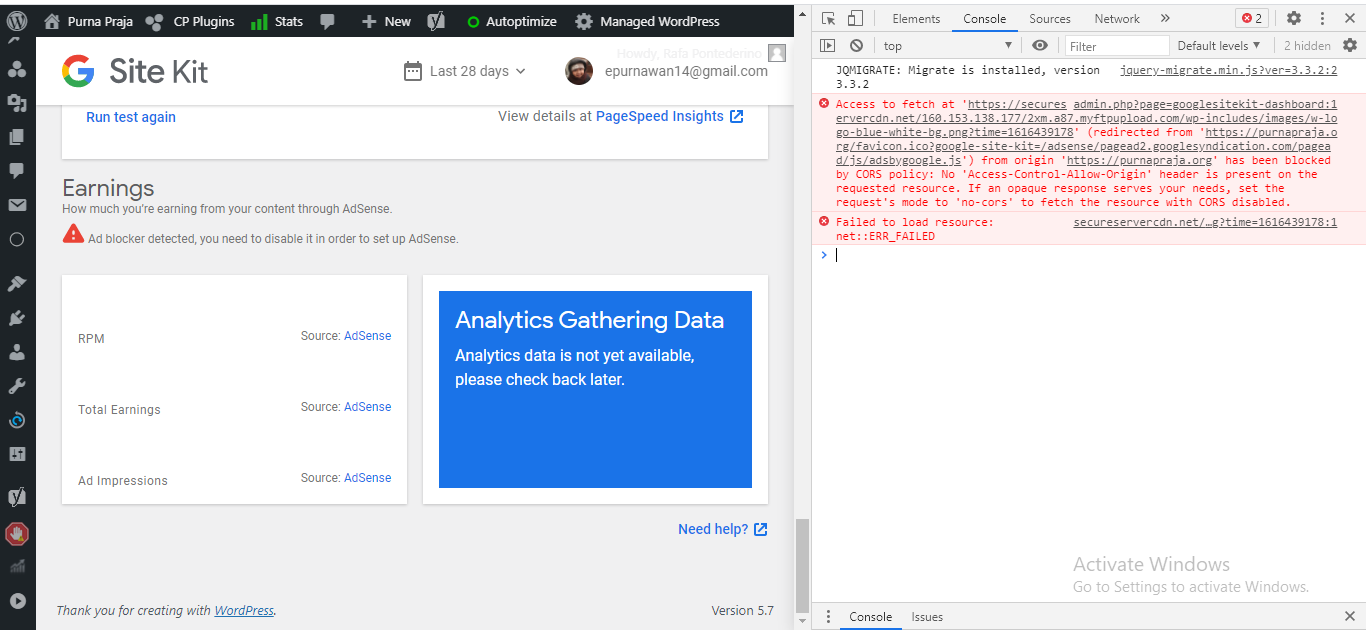The height and width of the screenshot is (630, 1366).
Task: Click AdSense source link for Total Earnings
Action: pyautogui.click(x=367, y=407)
